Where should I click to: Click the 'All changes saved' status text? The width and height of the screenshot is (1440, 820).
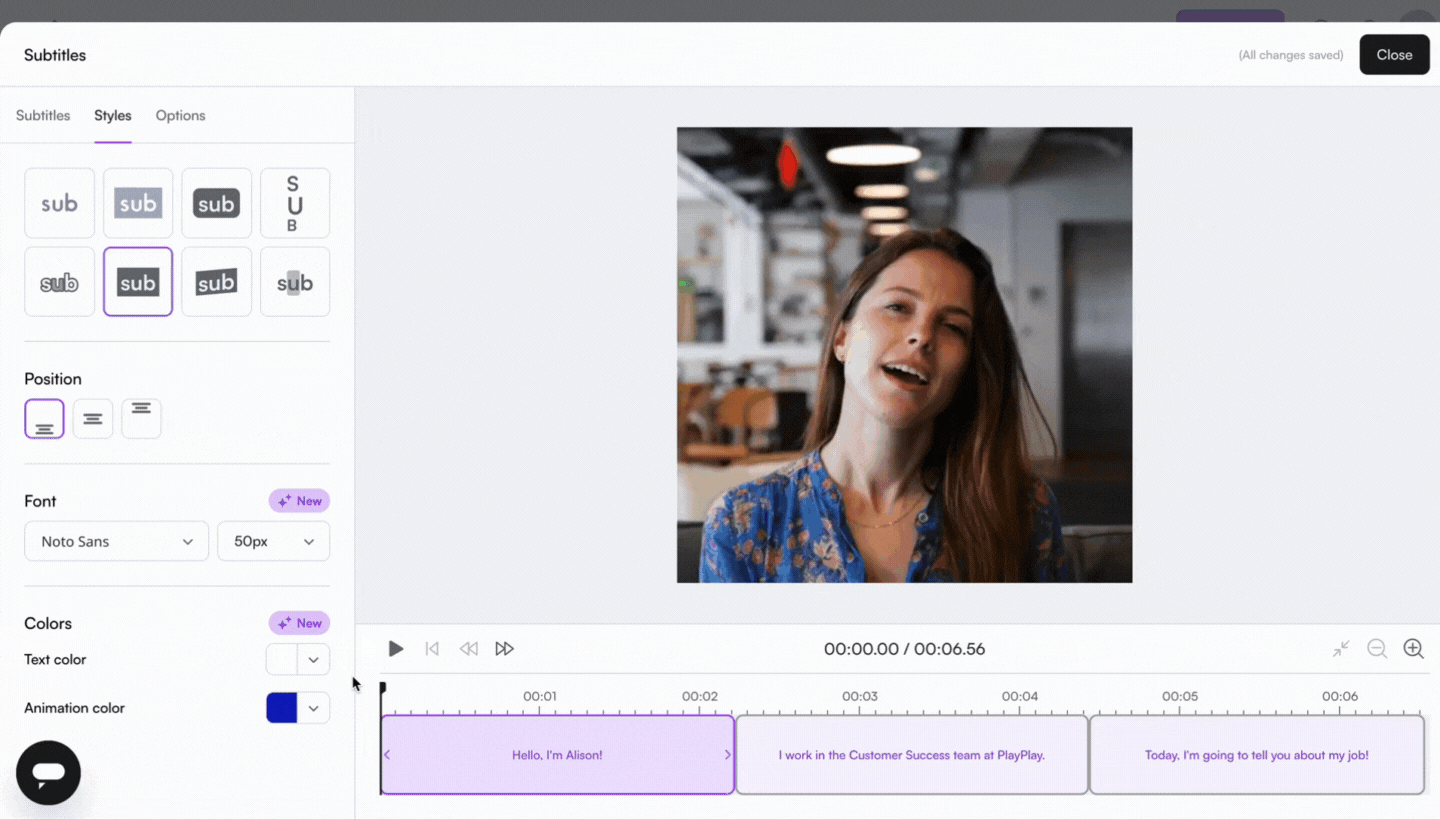tap(1291, 55)
